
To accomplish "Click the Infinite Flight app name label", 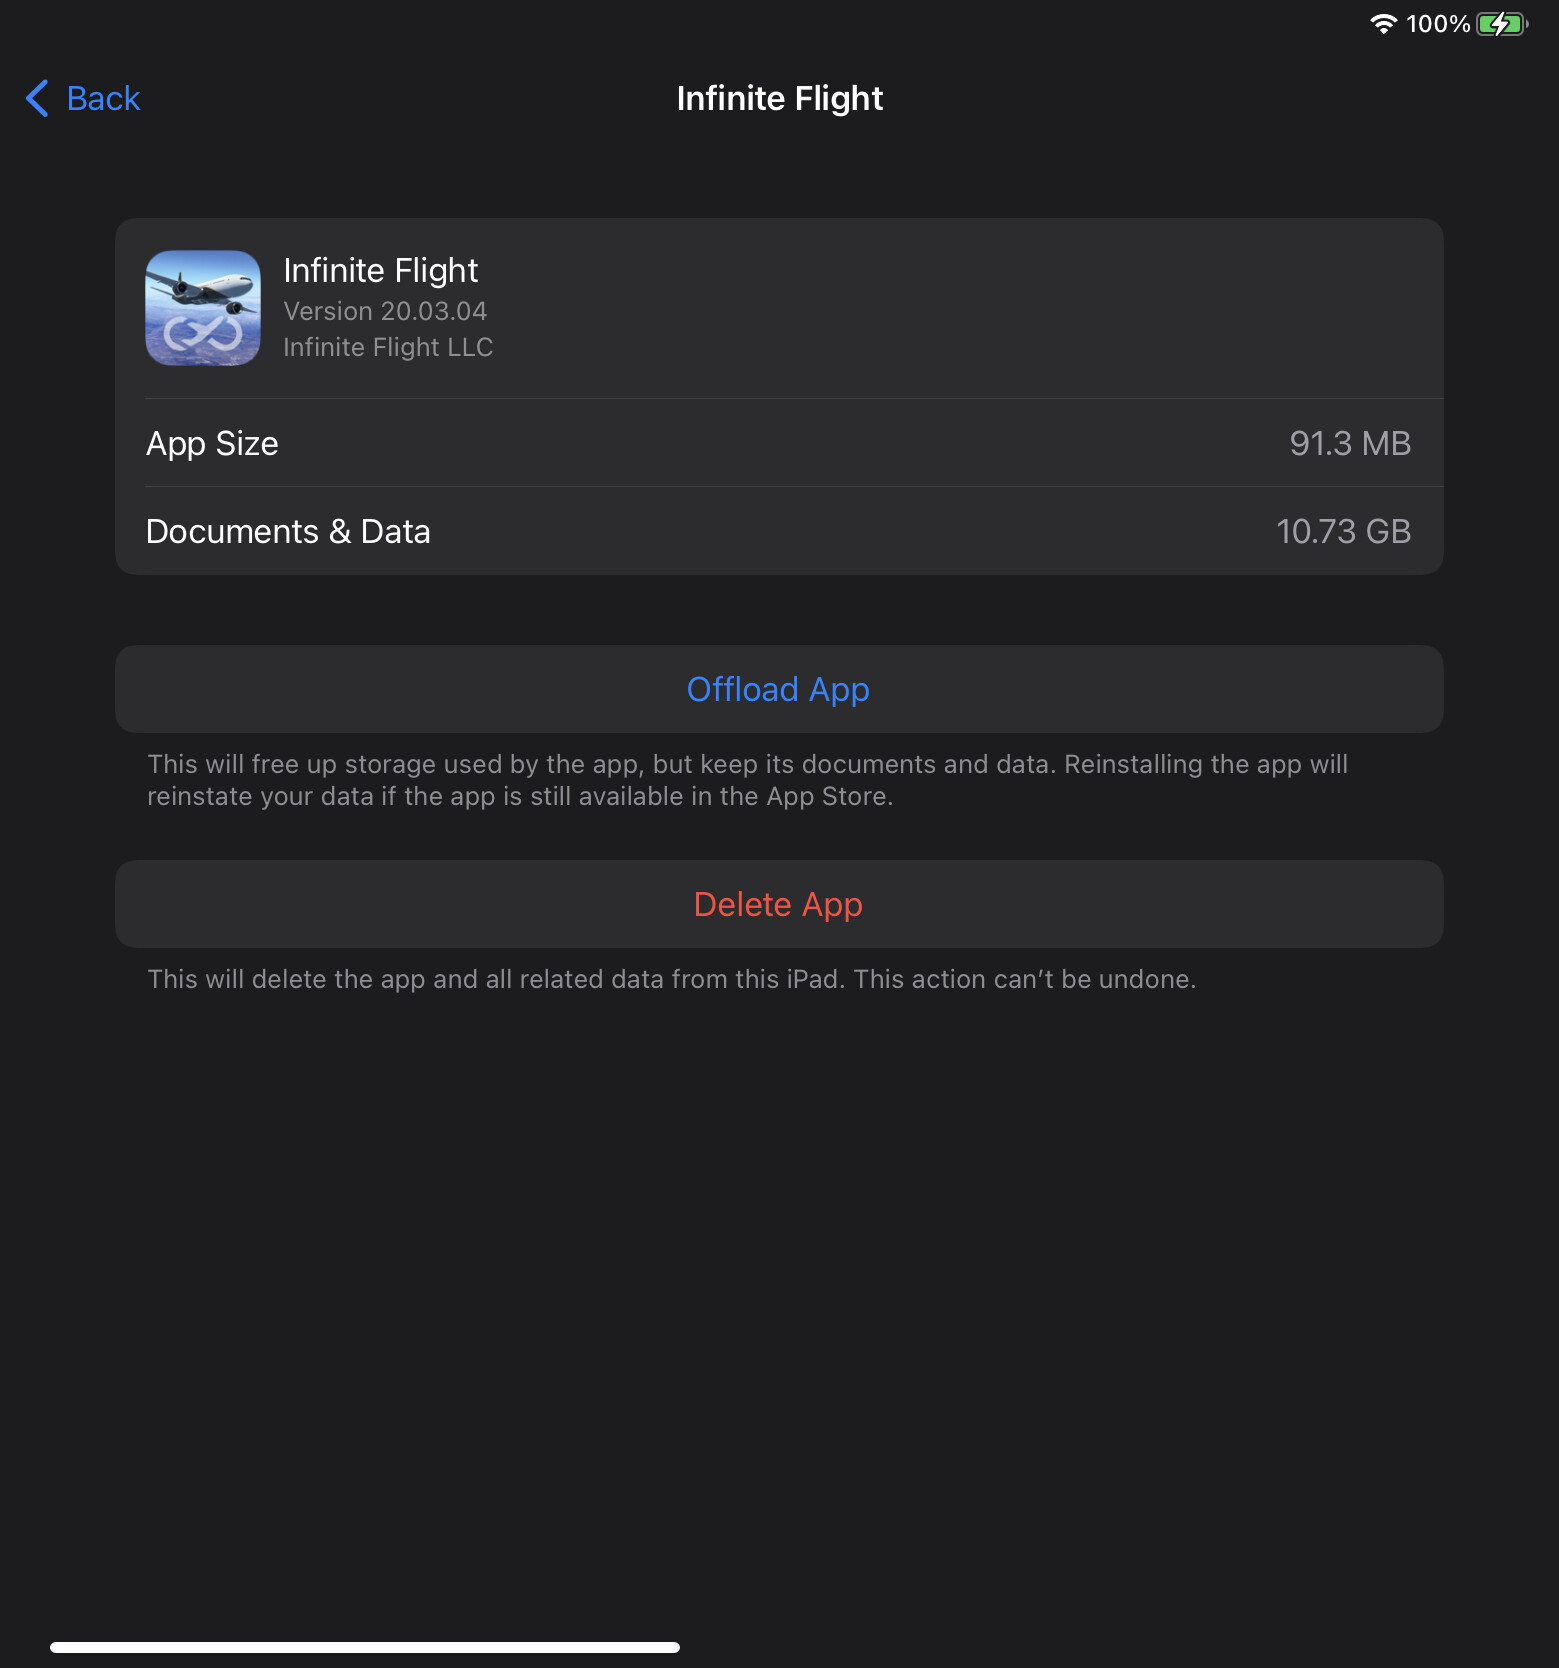I will click(x=381, y=270).
